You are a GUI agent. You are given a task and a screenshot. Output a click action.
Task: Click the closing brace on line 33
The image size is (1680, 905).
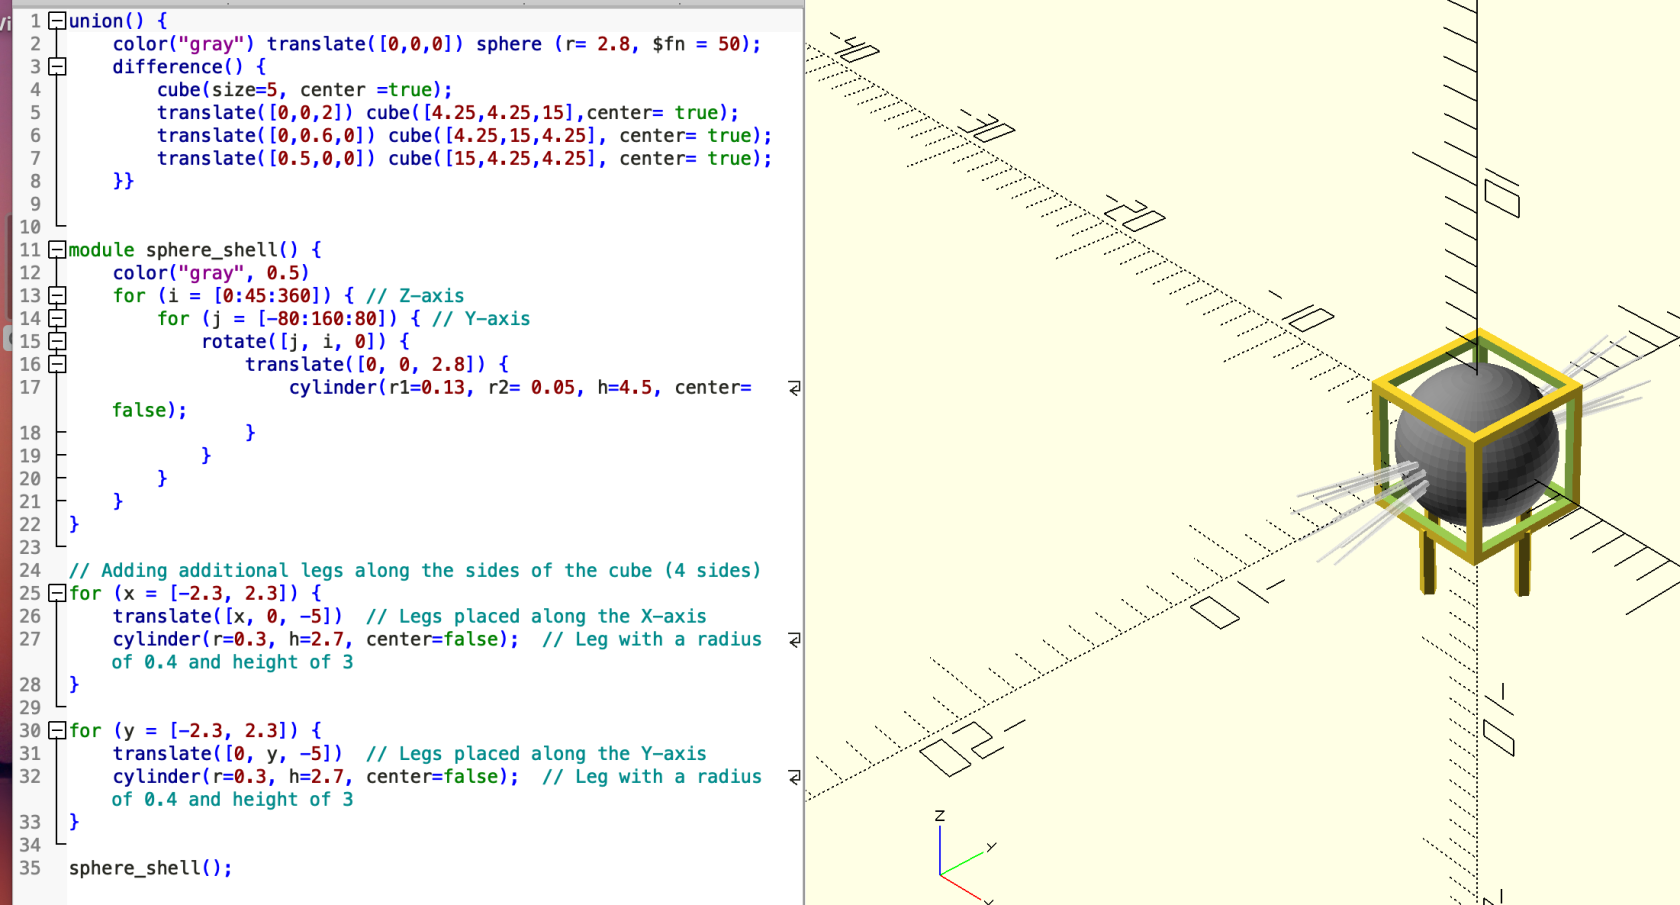click(74, 822)
